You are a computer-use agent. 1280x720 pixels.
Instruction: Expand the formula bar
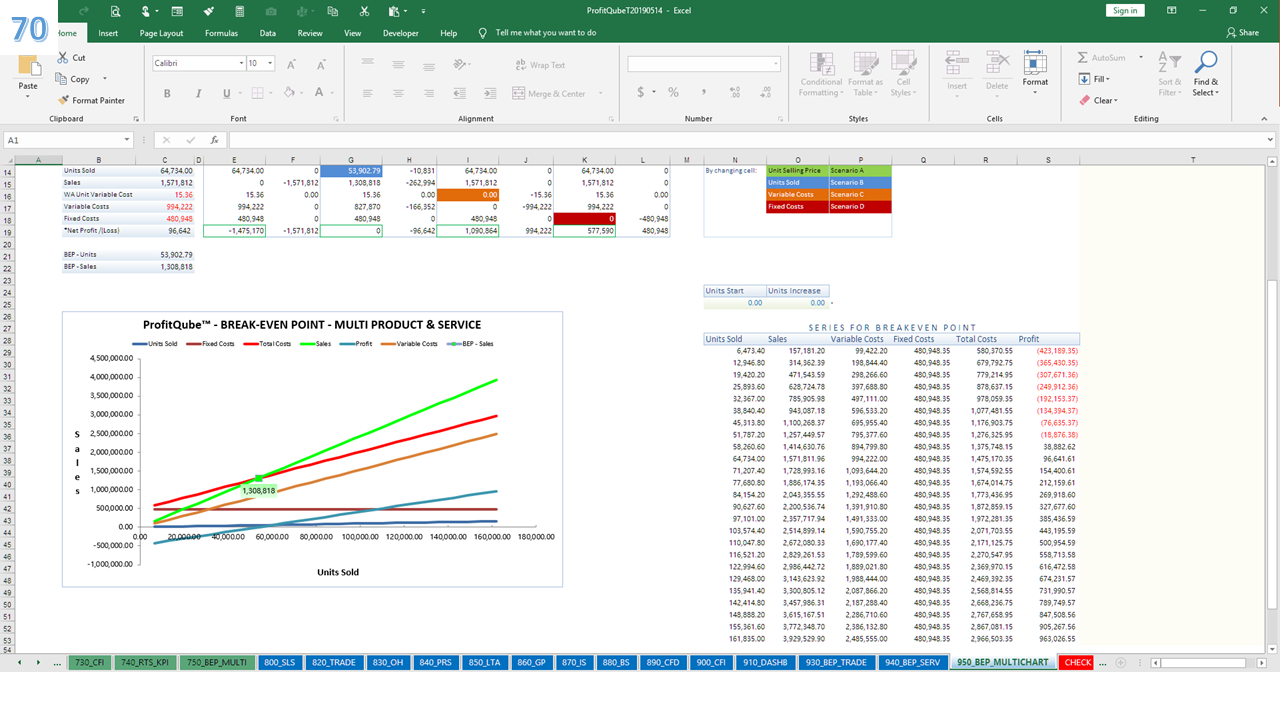point(1270,141)
